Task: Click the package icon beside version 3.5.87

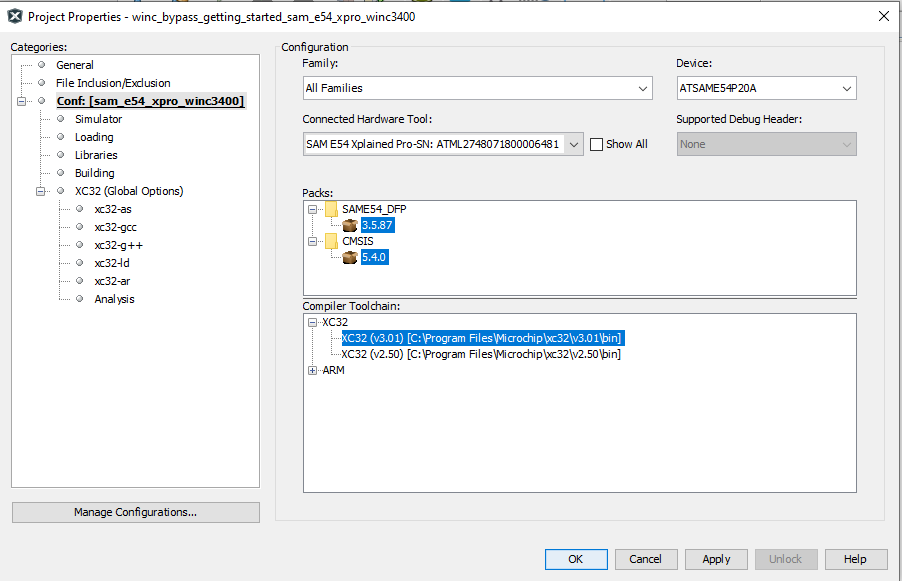Action: (x=350, y=225)
